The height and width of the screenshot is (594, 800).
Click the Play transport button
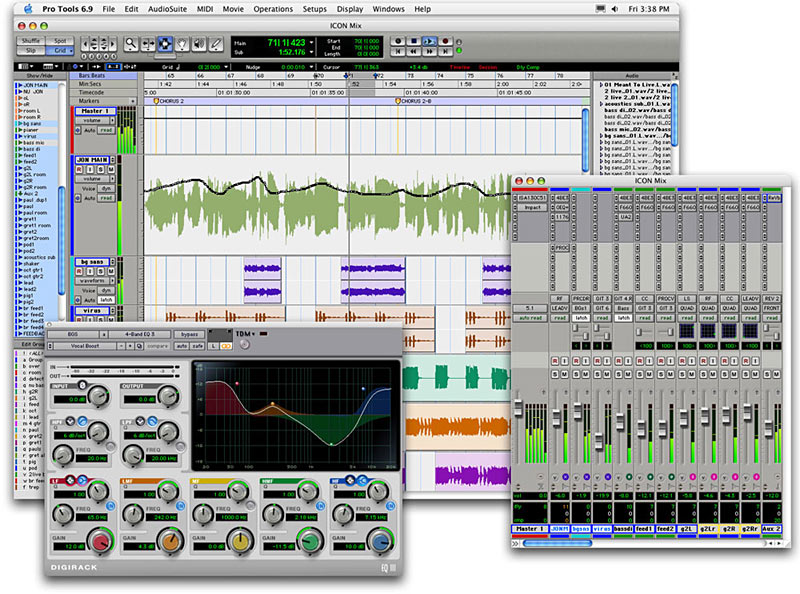pos(430,41)
